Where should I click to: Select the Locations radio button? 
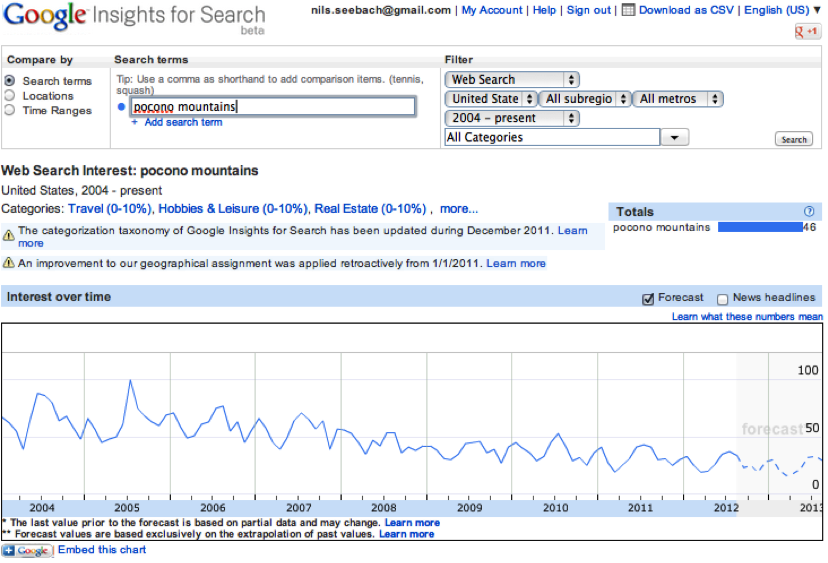[10, 96]
